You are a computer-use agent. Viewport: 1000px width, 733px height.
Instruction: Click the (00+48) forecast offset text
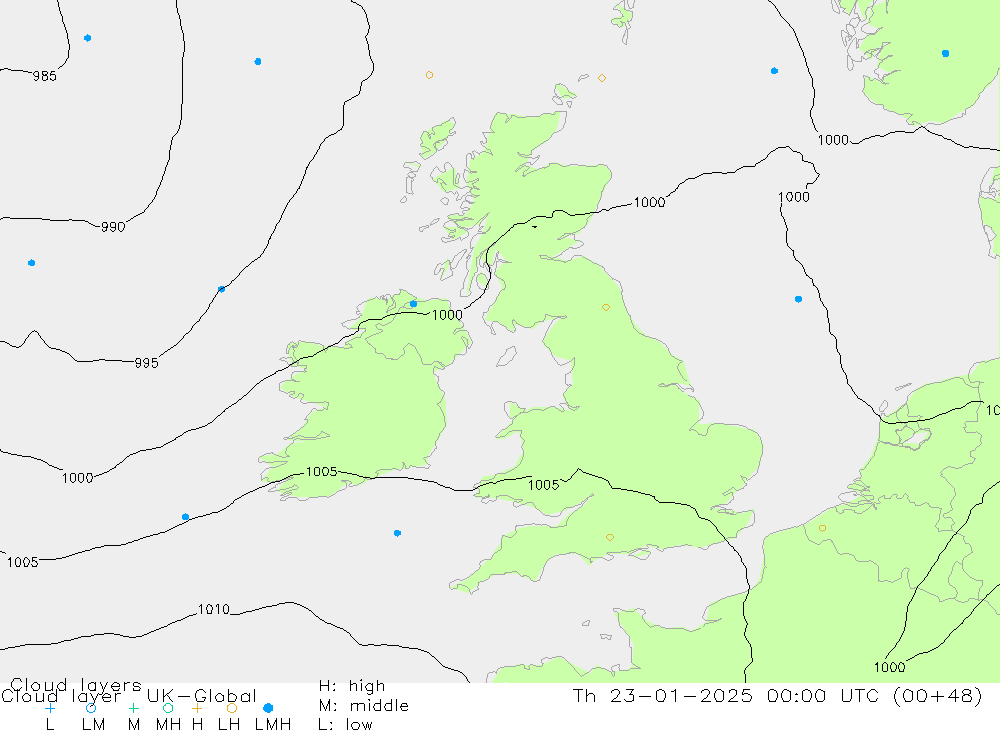pos(938,695)
